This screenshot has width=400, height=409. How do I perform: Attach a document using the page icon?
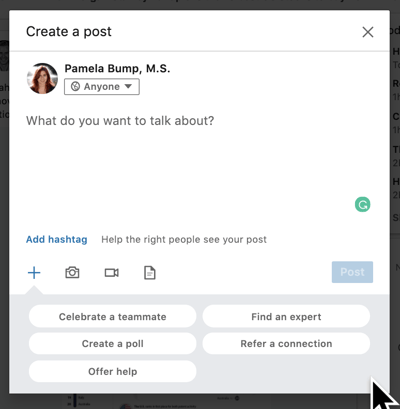click(150, 273)
